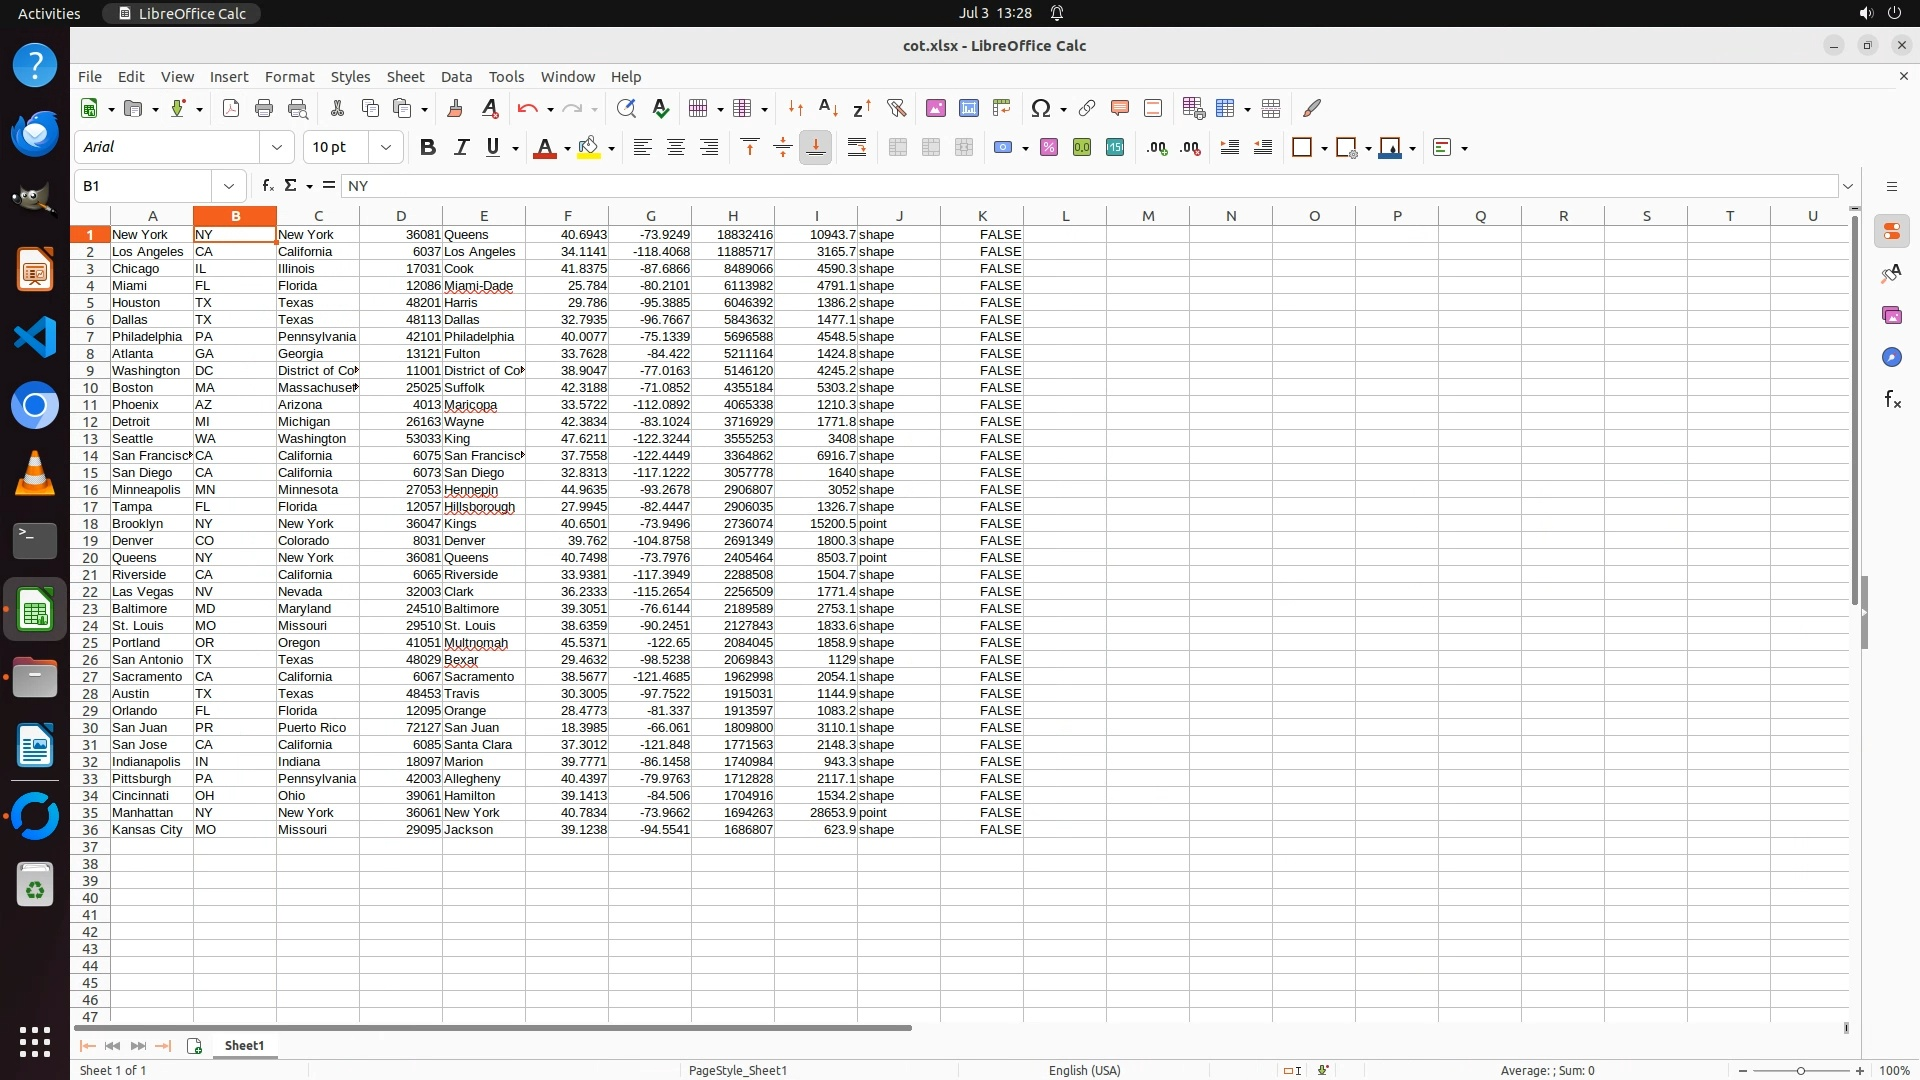The width and height of the screenshot is (1920, 1080).
Task: Open the Function Wizard icon
Action: 267,186
